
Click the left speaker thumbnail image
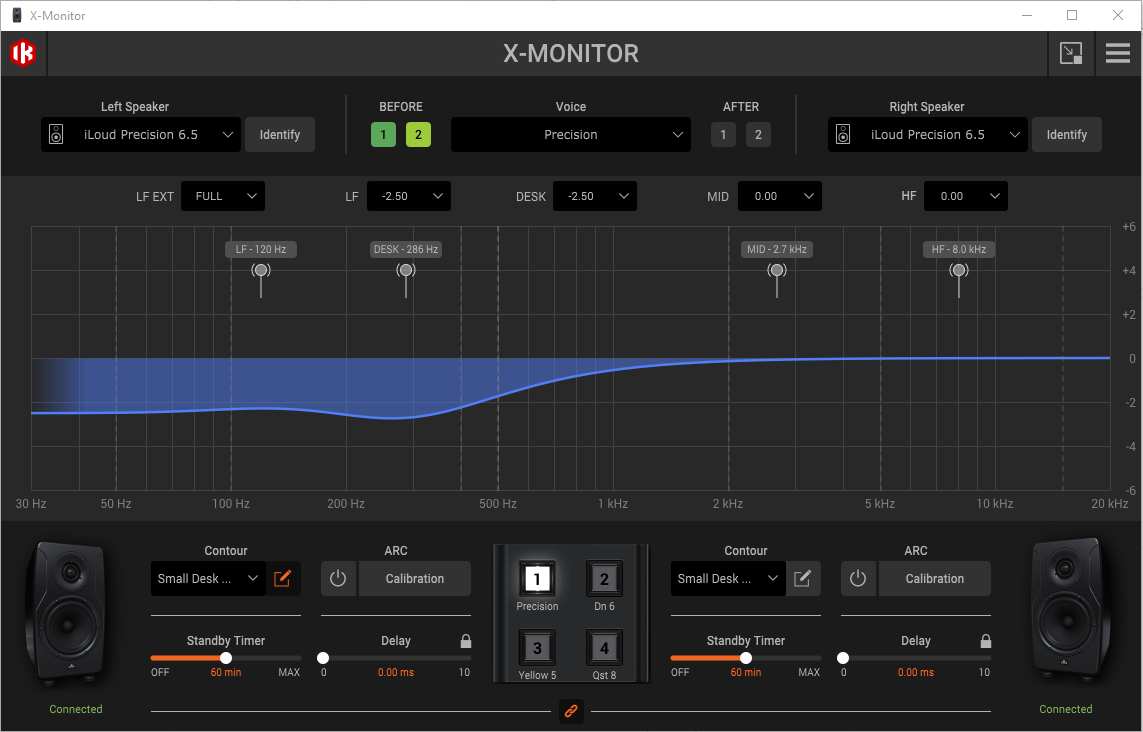point(64,613)
